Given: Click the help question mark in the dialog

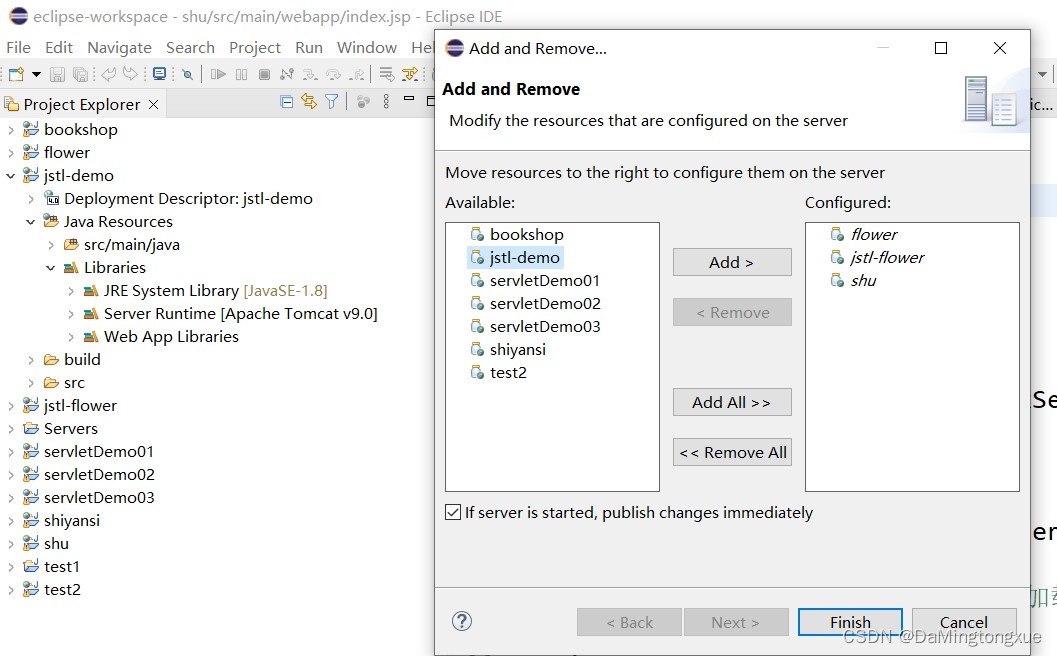Looking at the screenshot, I should coord(461,620).
